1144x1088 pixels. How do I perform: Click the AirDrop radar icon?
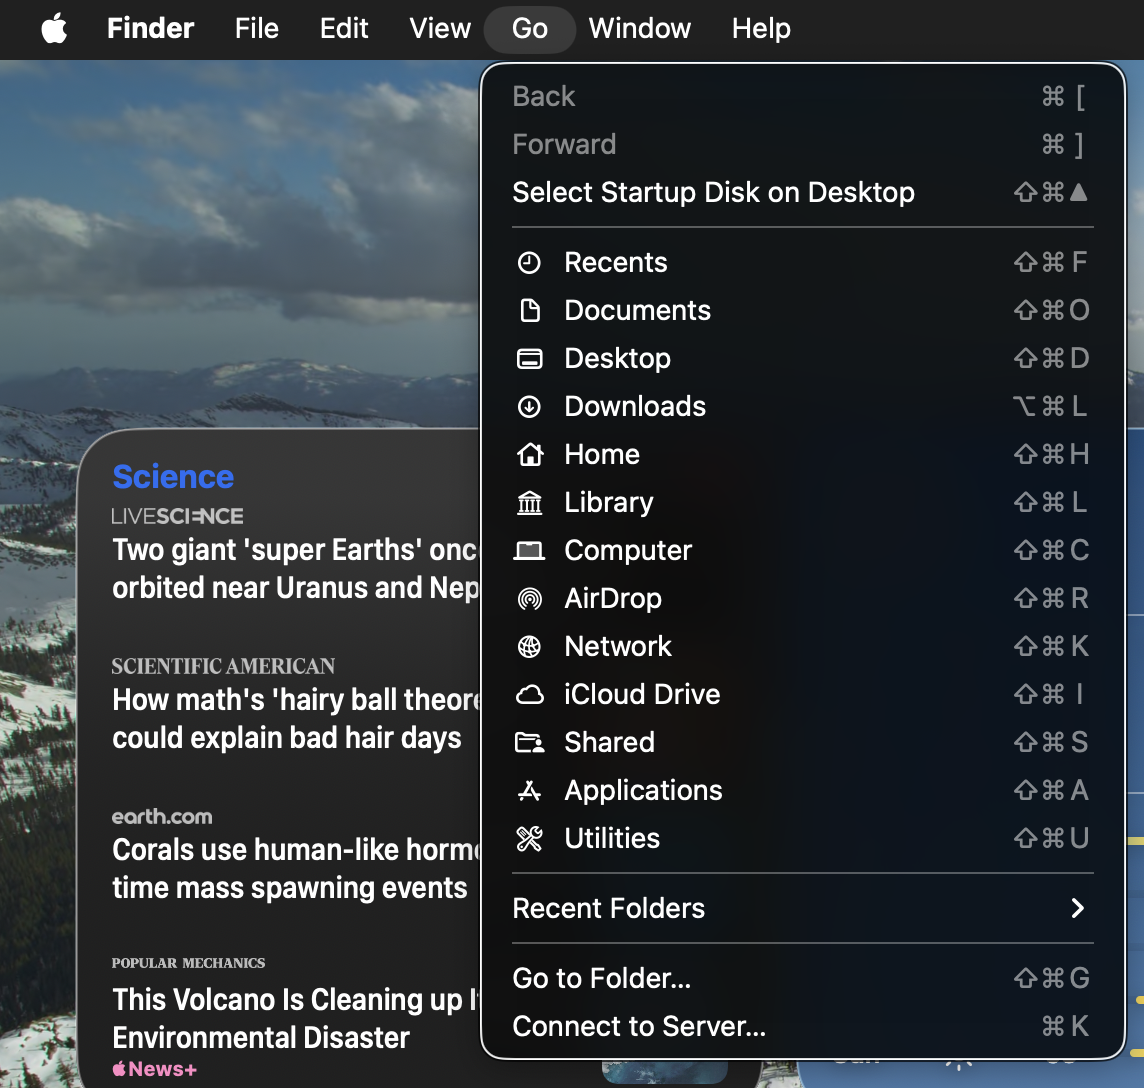tap(530, 598)
